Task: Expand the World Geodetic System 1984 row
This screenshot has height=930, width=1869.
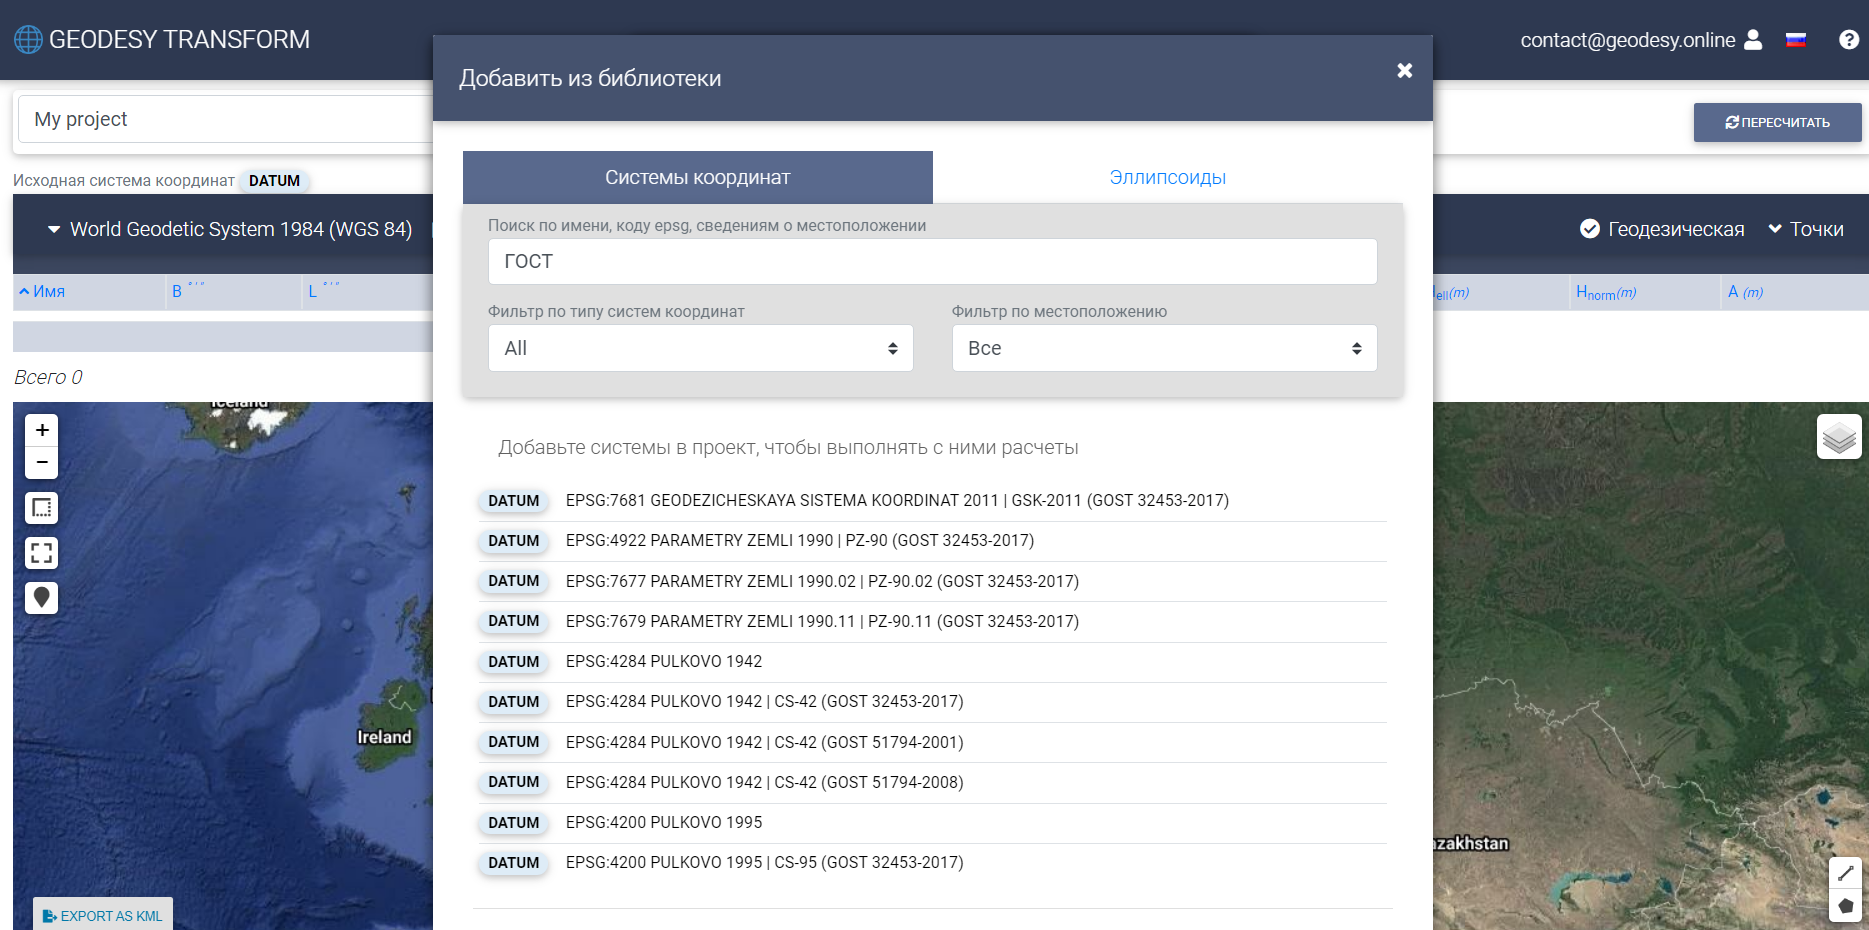Action: coord(54,229)
